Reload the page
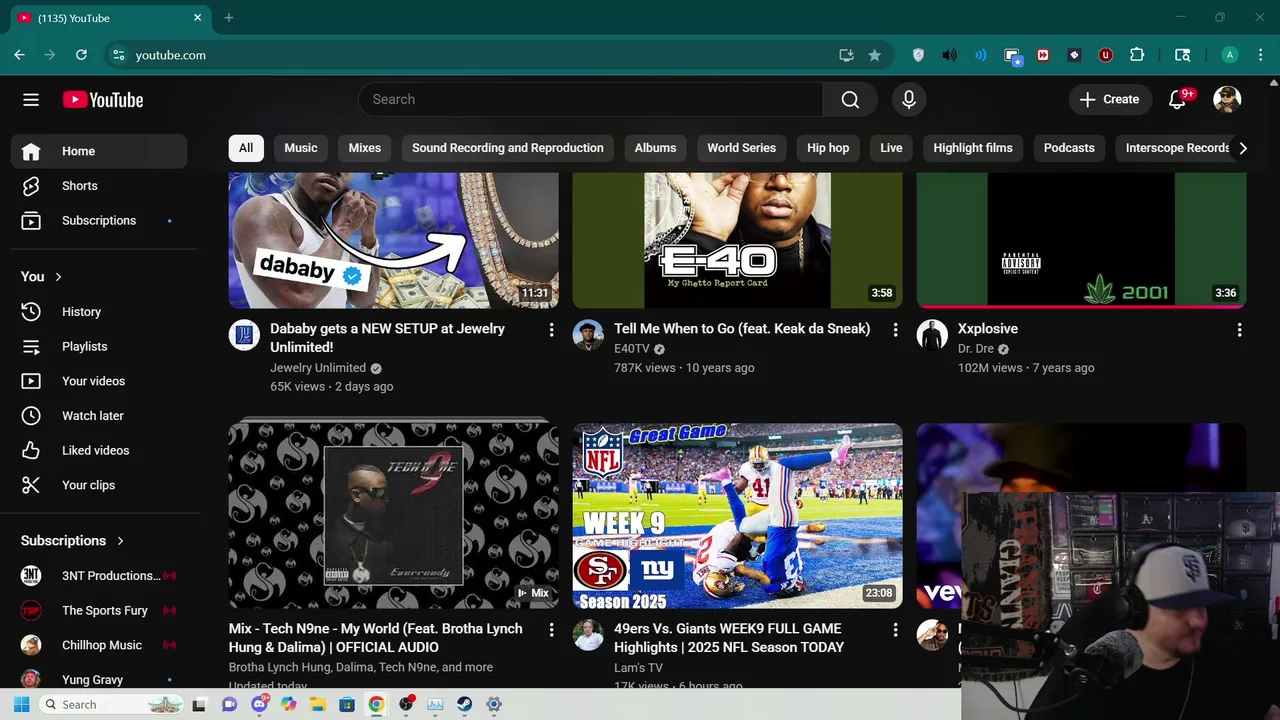Viewport: 1280px width, 720px height. (81, 55)
